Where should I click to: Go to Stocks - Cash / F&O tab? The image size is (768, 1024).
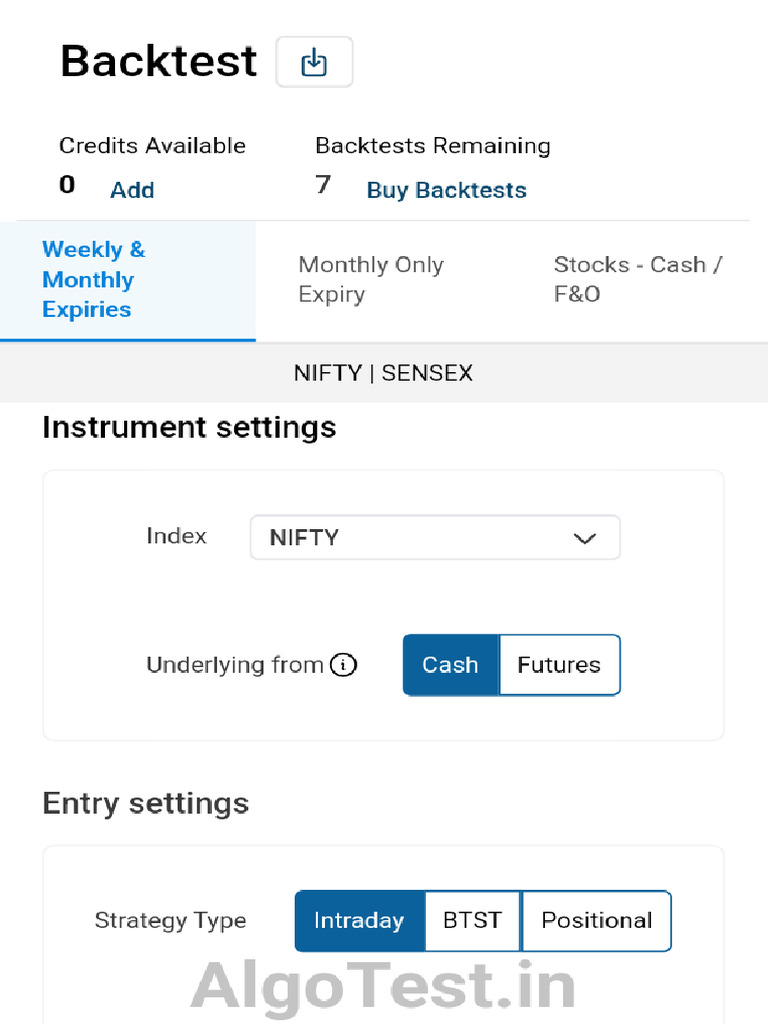point(640,280)
